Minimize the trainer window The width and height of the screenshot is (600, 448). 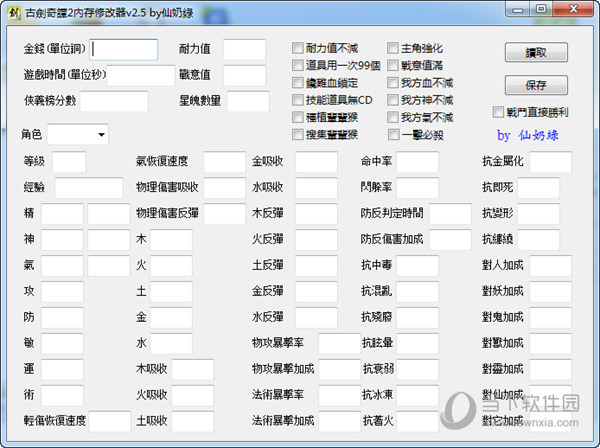click(517, 9)
